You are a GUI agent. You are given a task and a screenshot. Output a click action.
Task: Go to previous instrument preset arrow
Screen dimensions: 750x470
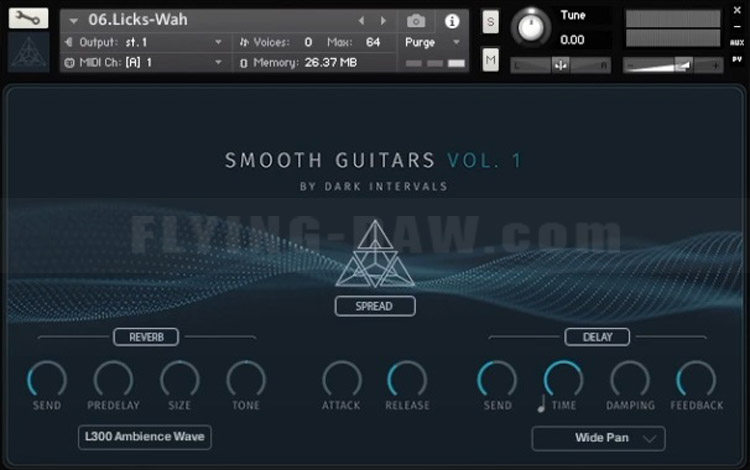pyautogui.click(x=361, y=21)
